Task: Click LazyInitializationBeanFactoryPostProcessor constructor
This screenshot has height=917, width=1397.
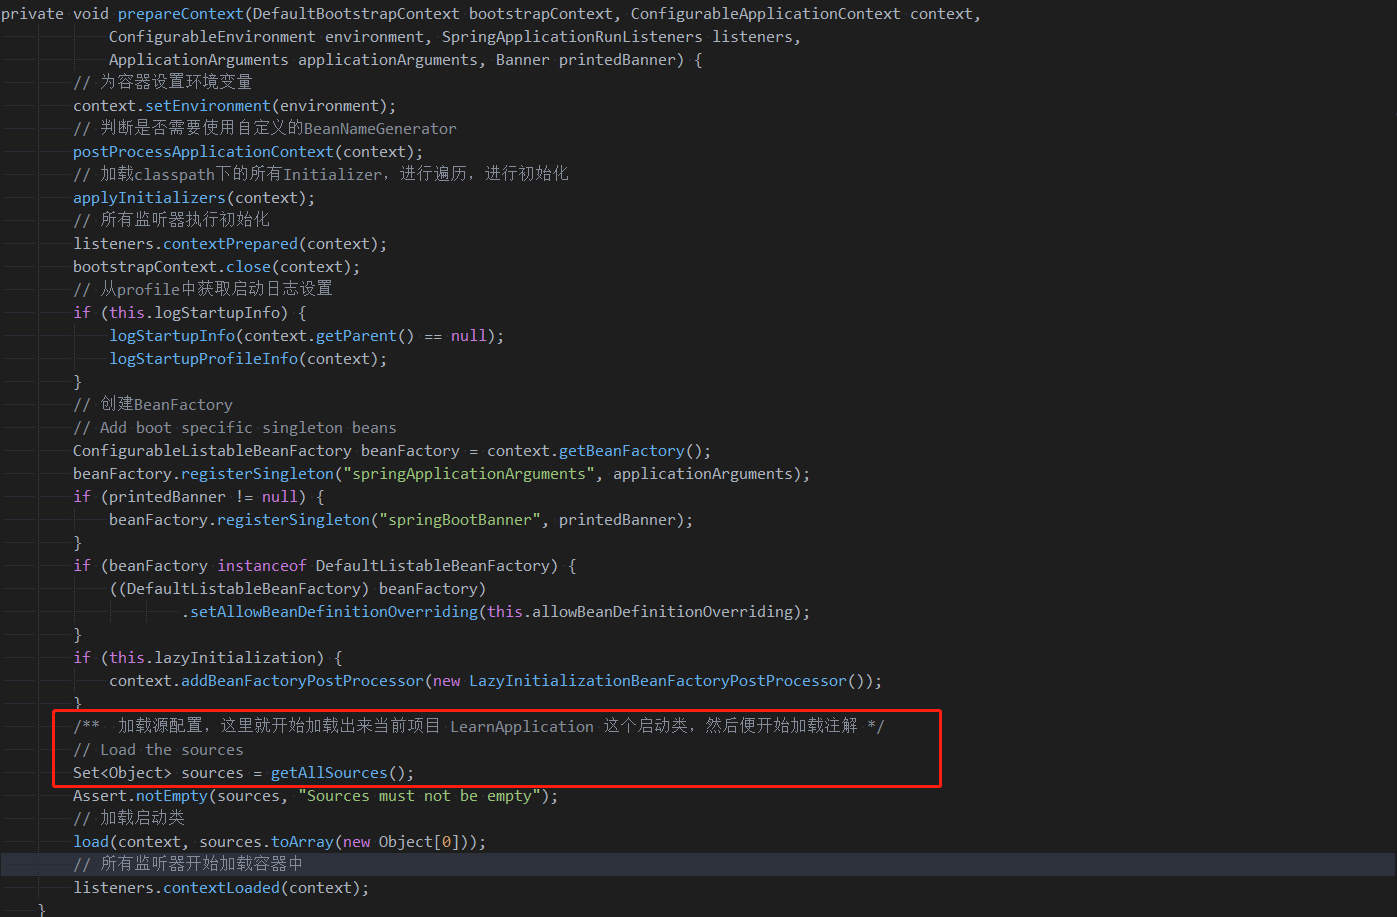Action: (658, 681)
